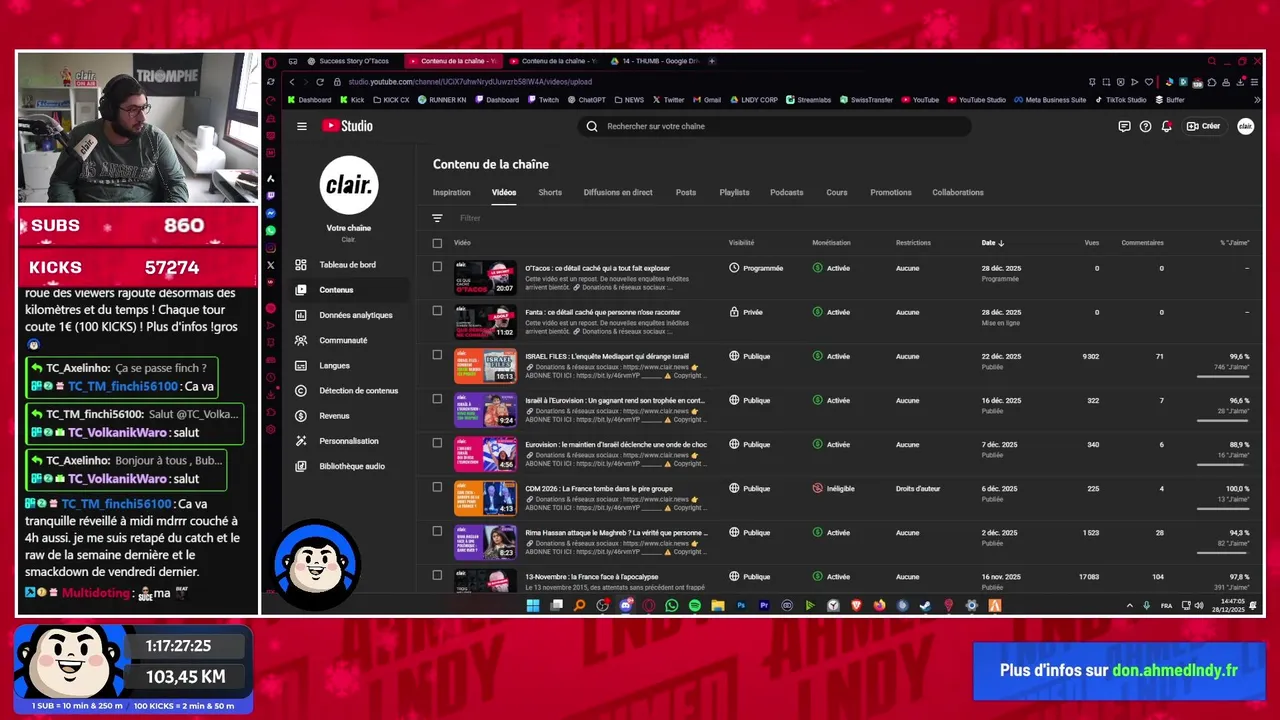Show hidden icons in system tray chevron

click(1130, 605)
